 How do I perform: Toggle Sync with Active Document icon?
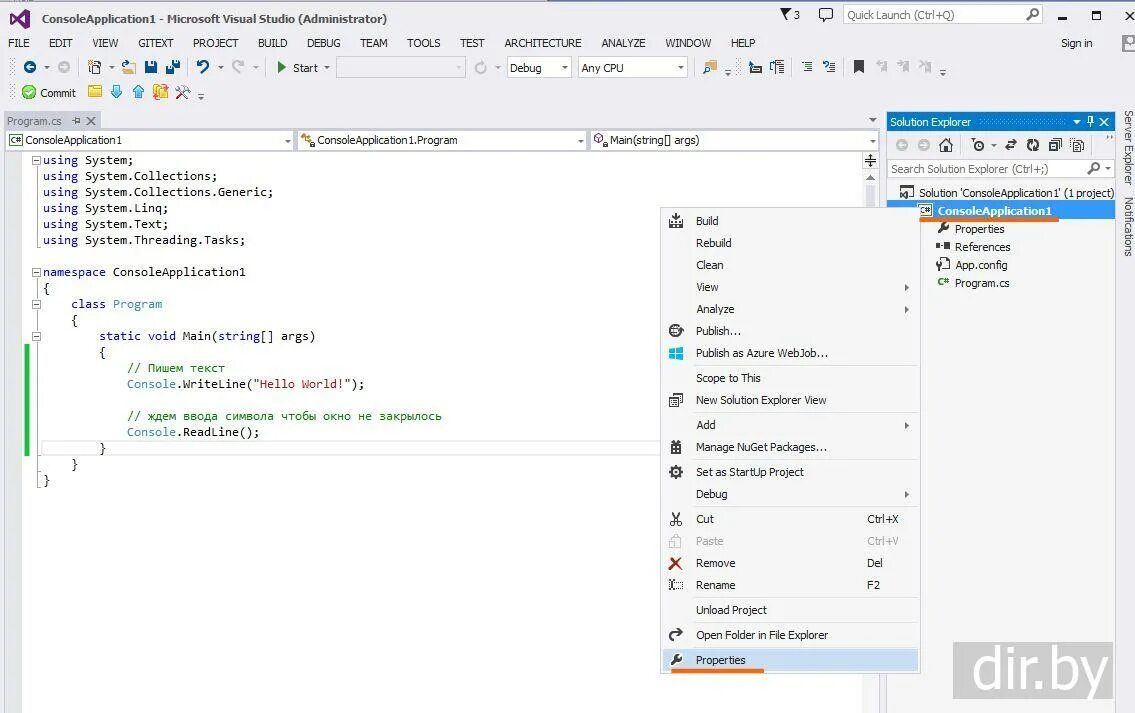coord(1011,145)
